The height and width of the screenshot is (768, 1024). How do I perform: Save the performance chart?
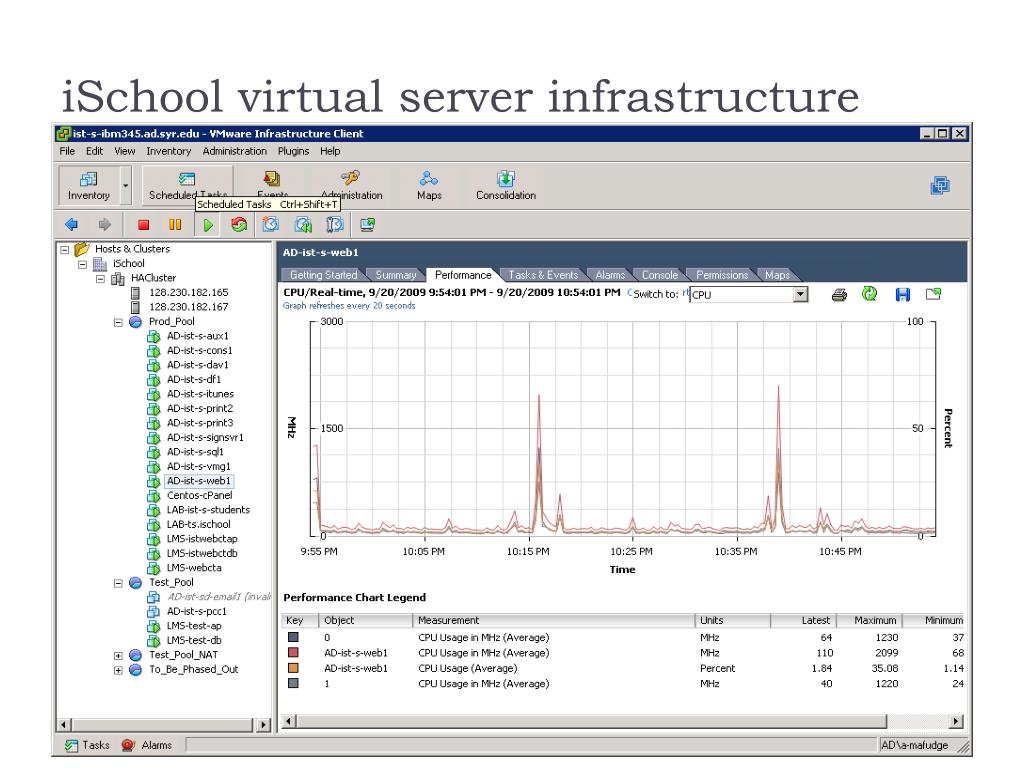[903, 295]
